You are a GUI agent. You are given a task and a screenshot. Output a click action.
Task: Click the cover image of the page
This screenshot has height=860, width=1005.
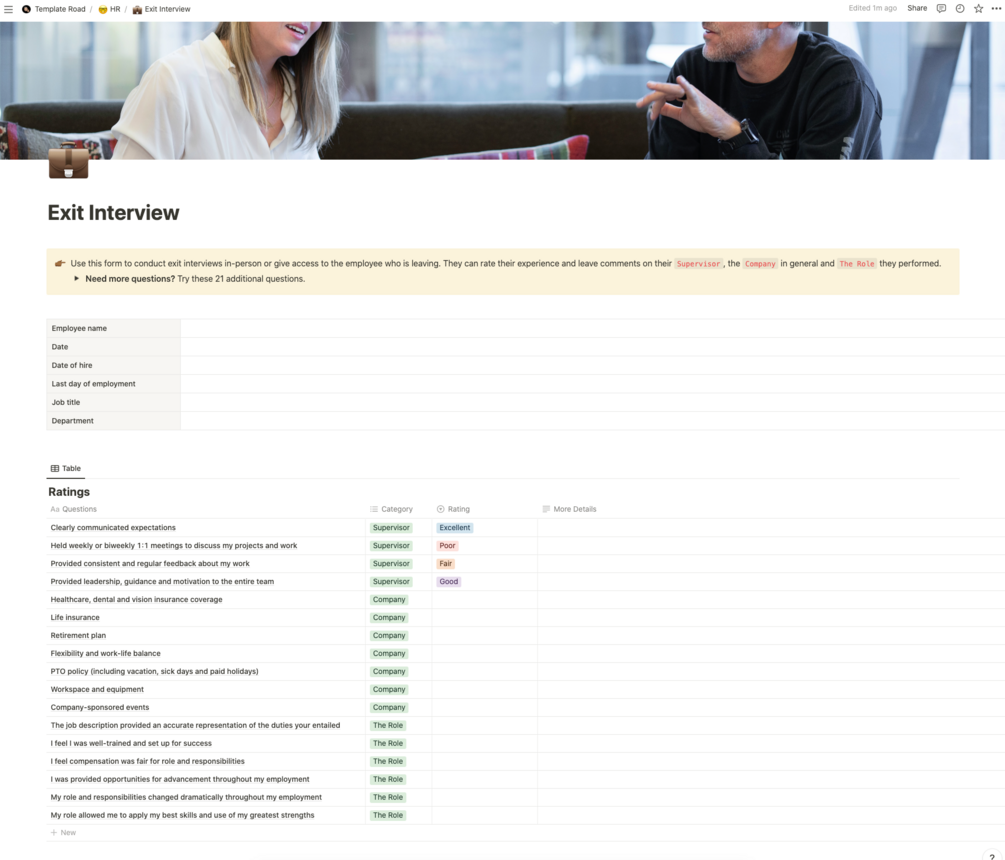pos(502,90)
